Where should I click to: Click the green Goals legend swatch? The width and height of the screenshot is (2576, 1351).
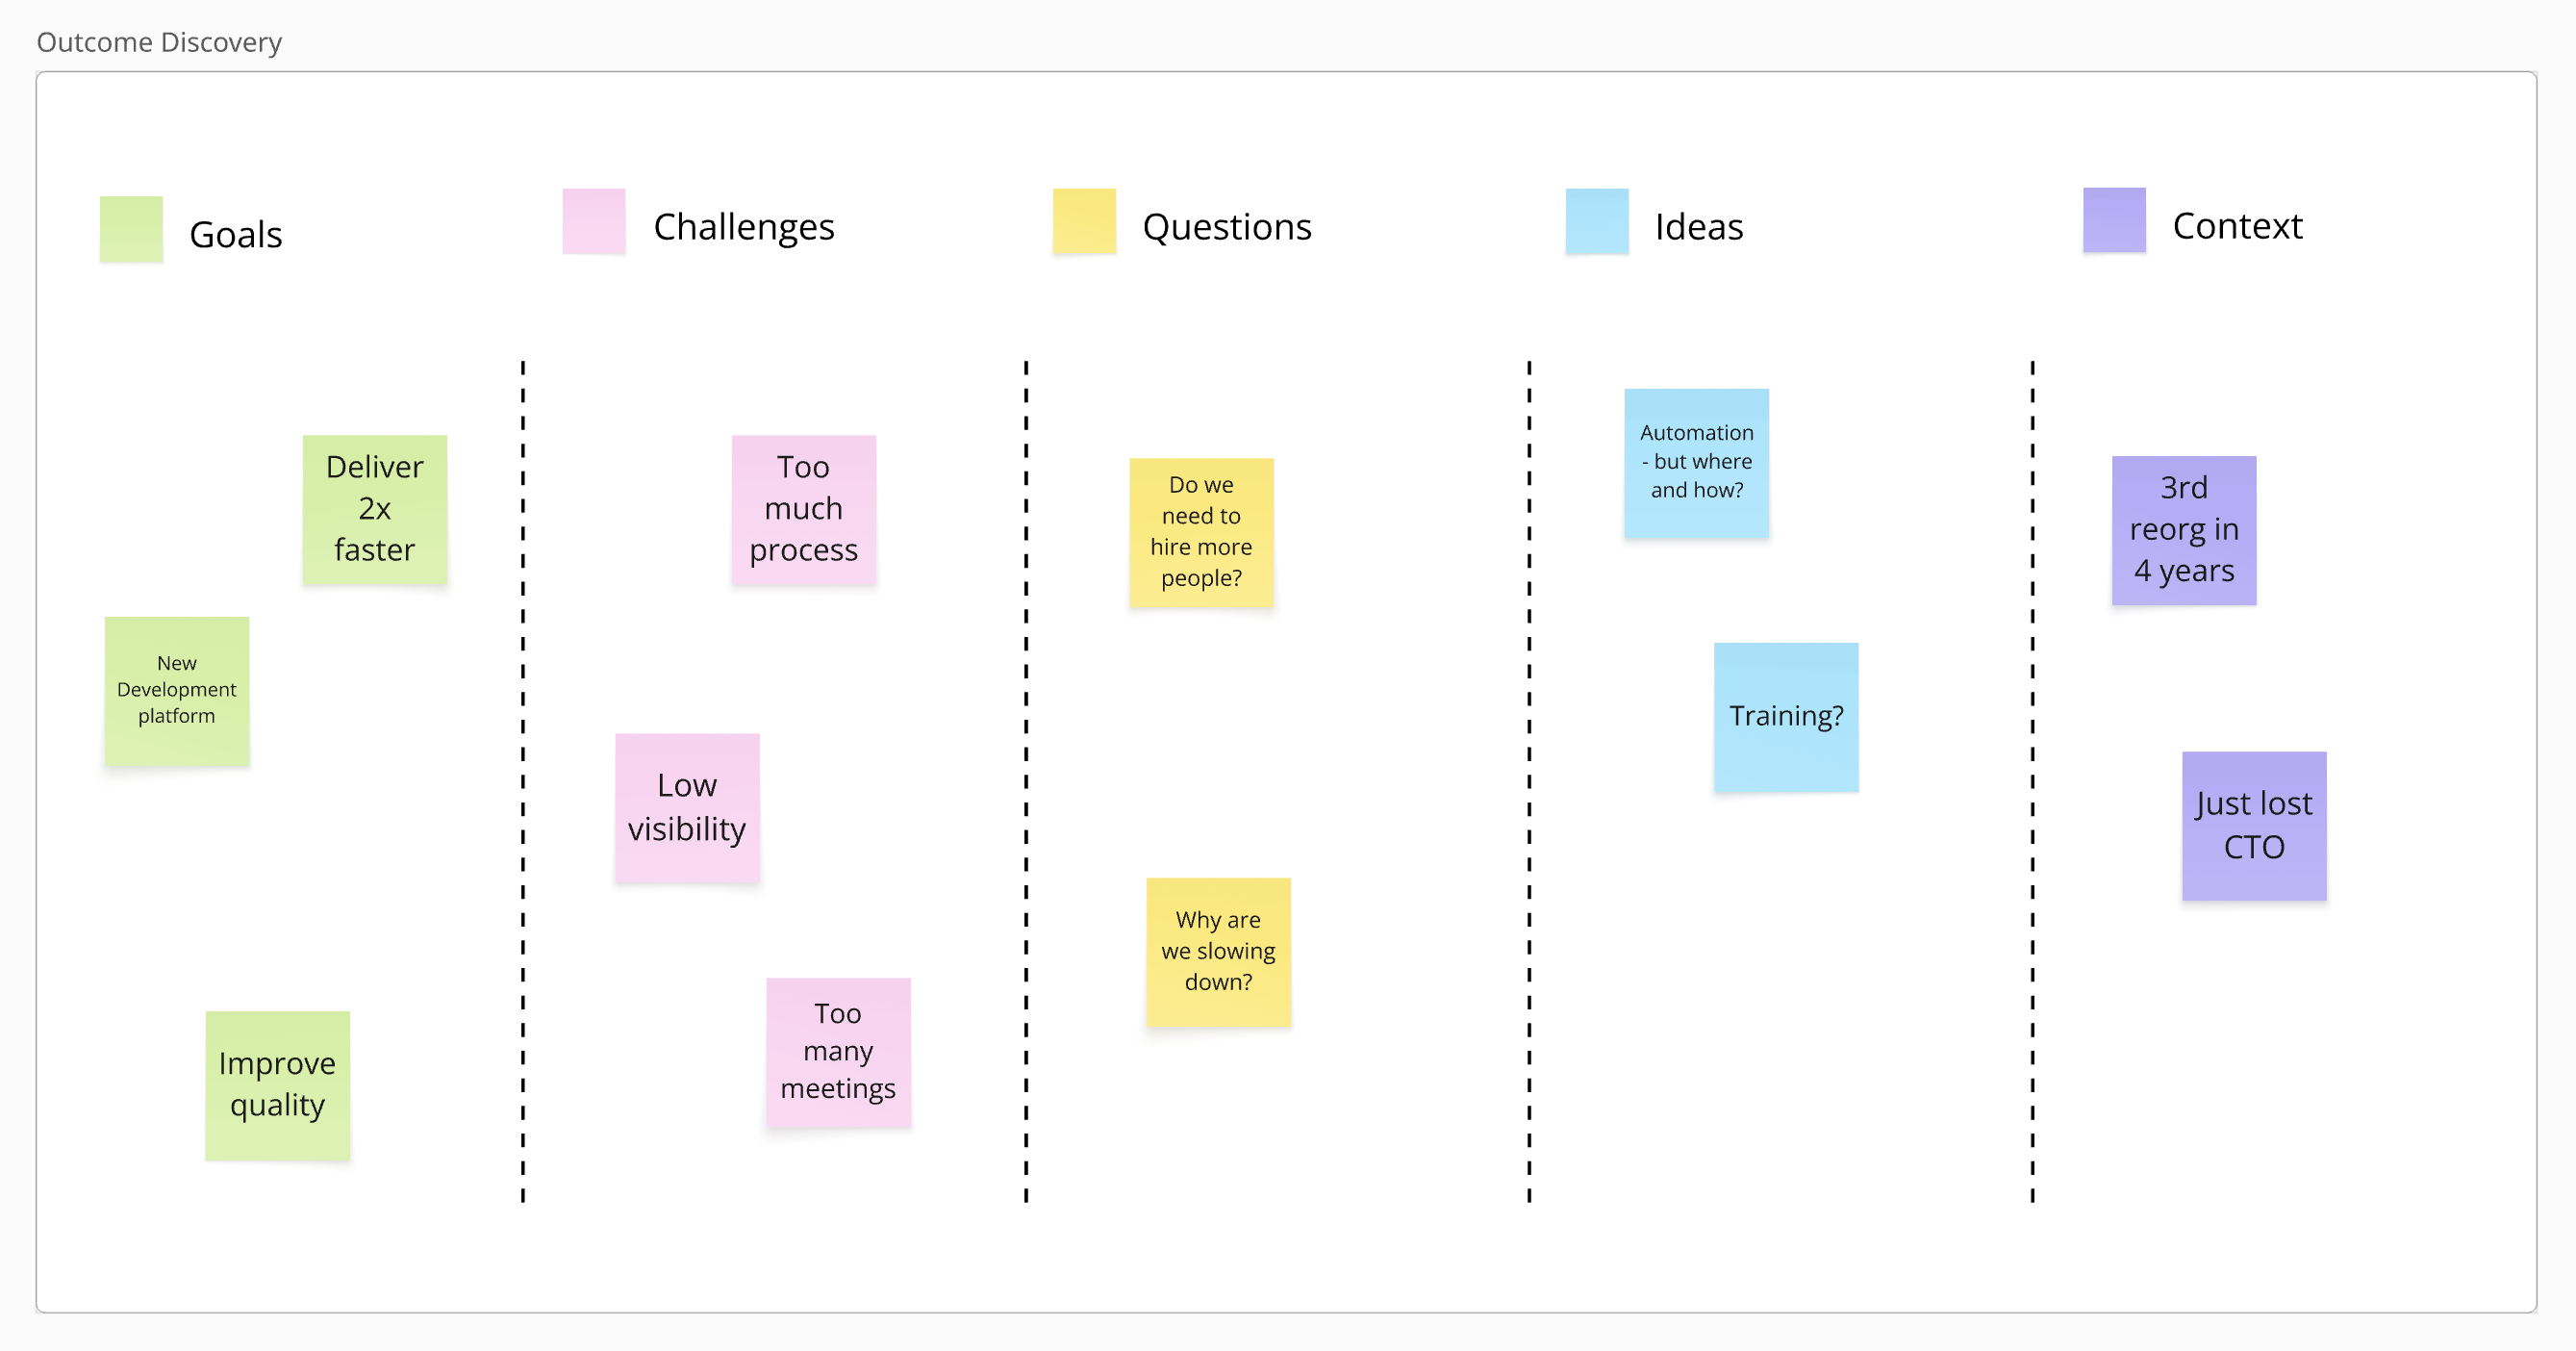point(131,229)
